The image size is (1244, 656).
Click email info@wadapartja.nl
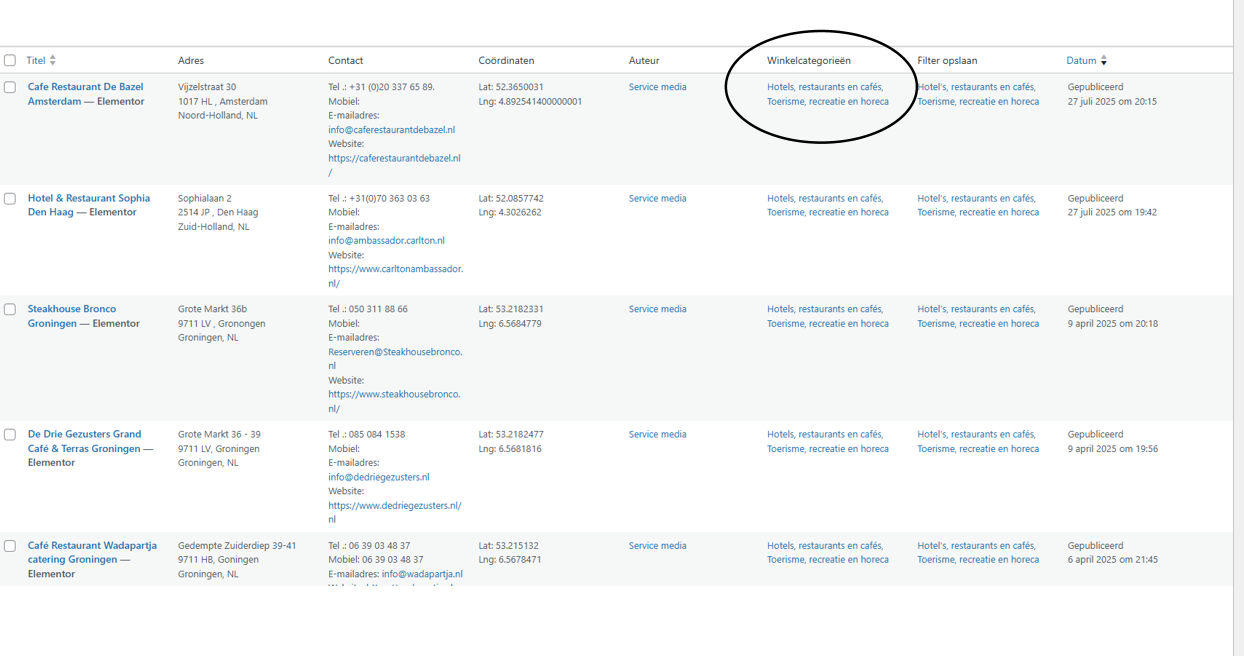point(421,574)
